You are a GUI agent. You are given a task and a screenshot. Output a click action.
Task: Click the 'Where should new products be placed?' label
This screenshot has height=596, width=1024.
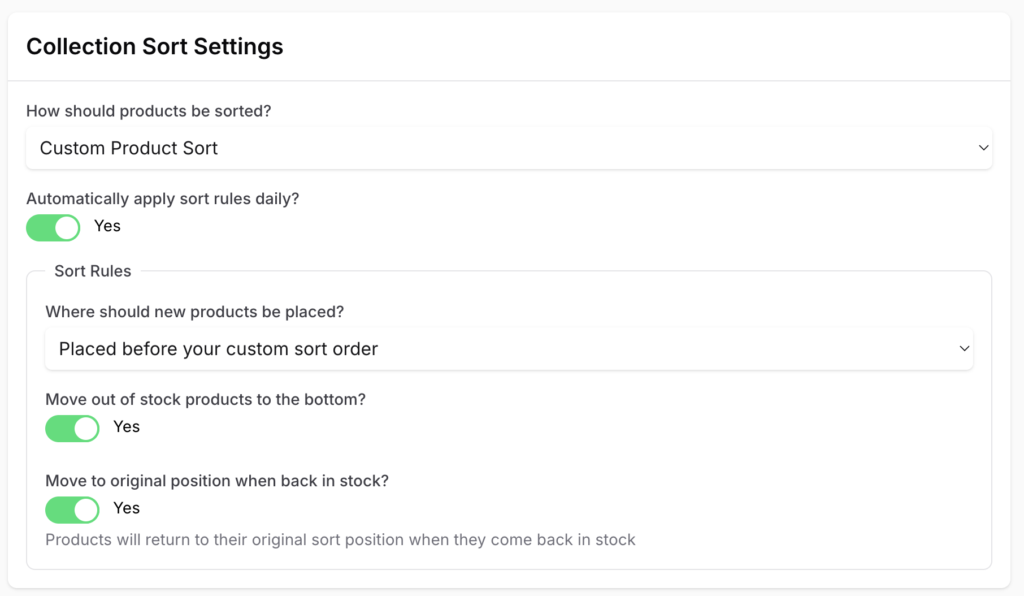(x=194, y=312)
